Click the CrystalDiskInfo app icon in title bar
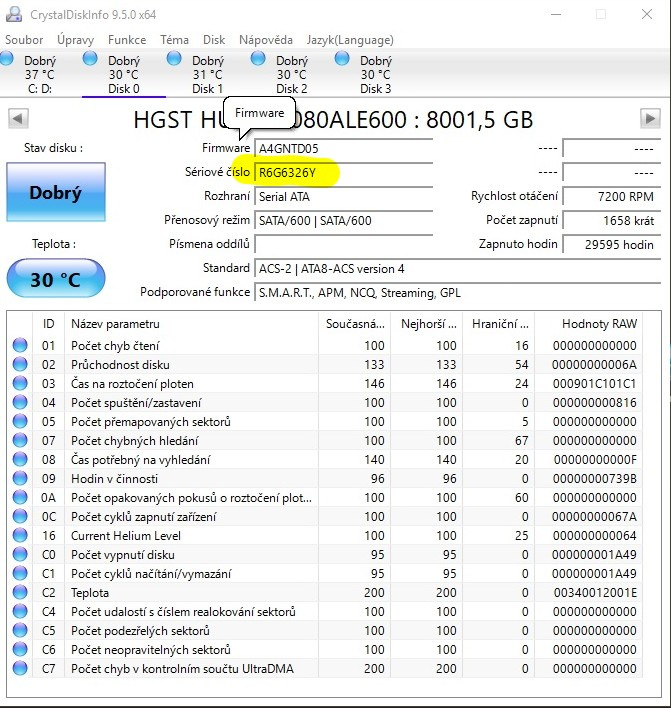 coord(14,14)
